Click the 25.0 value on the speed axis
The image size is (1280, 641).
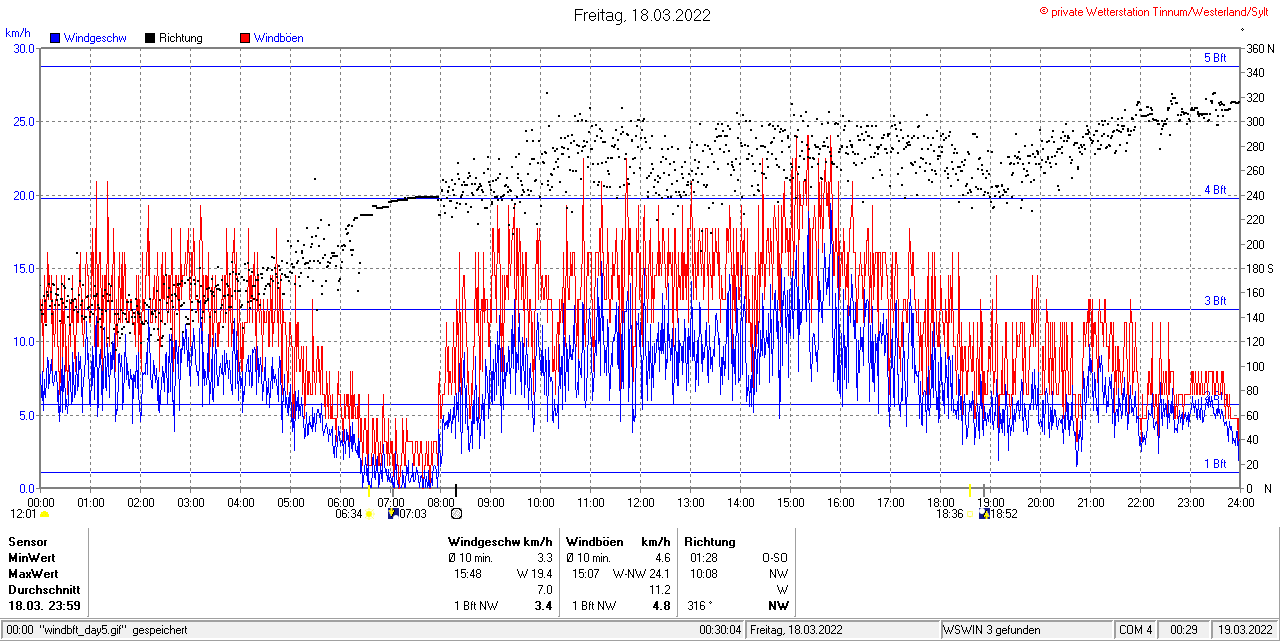tap(24, 121)
